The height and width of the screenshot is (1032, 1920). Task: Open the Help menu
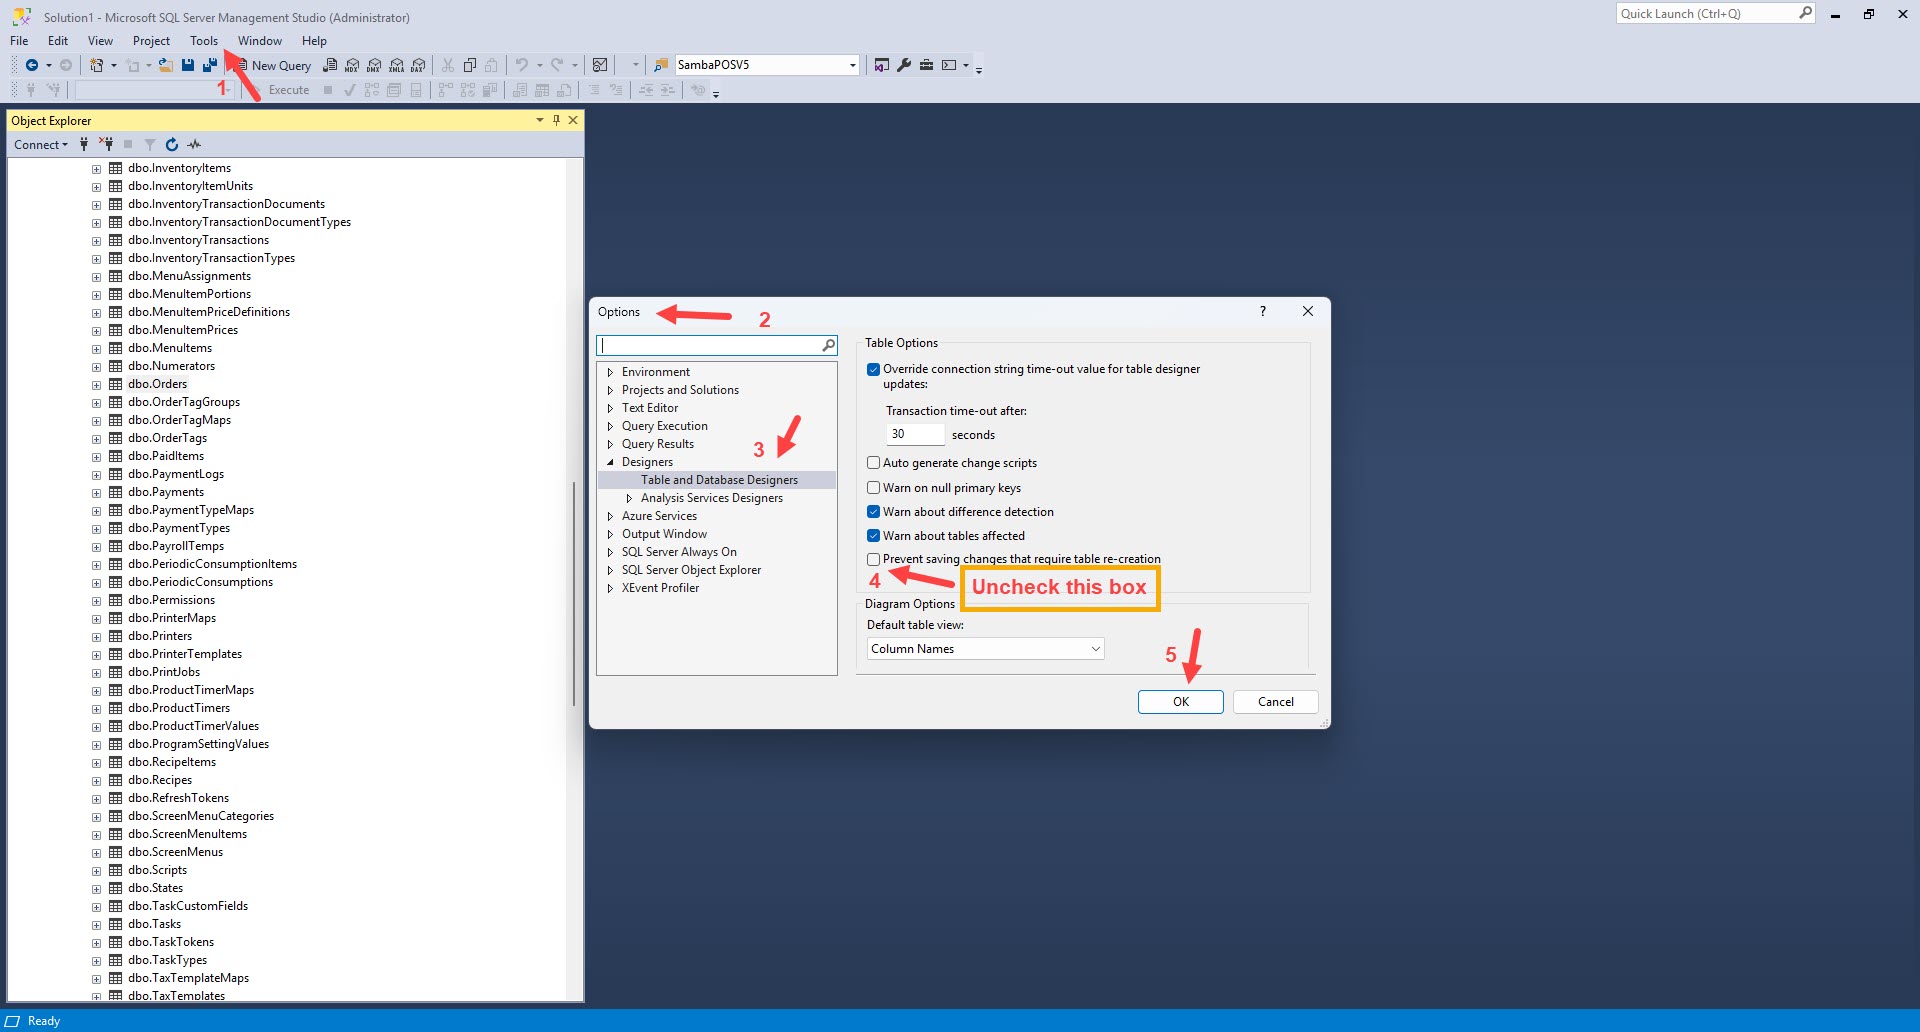pyautogui.click(x=314, y=41)
